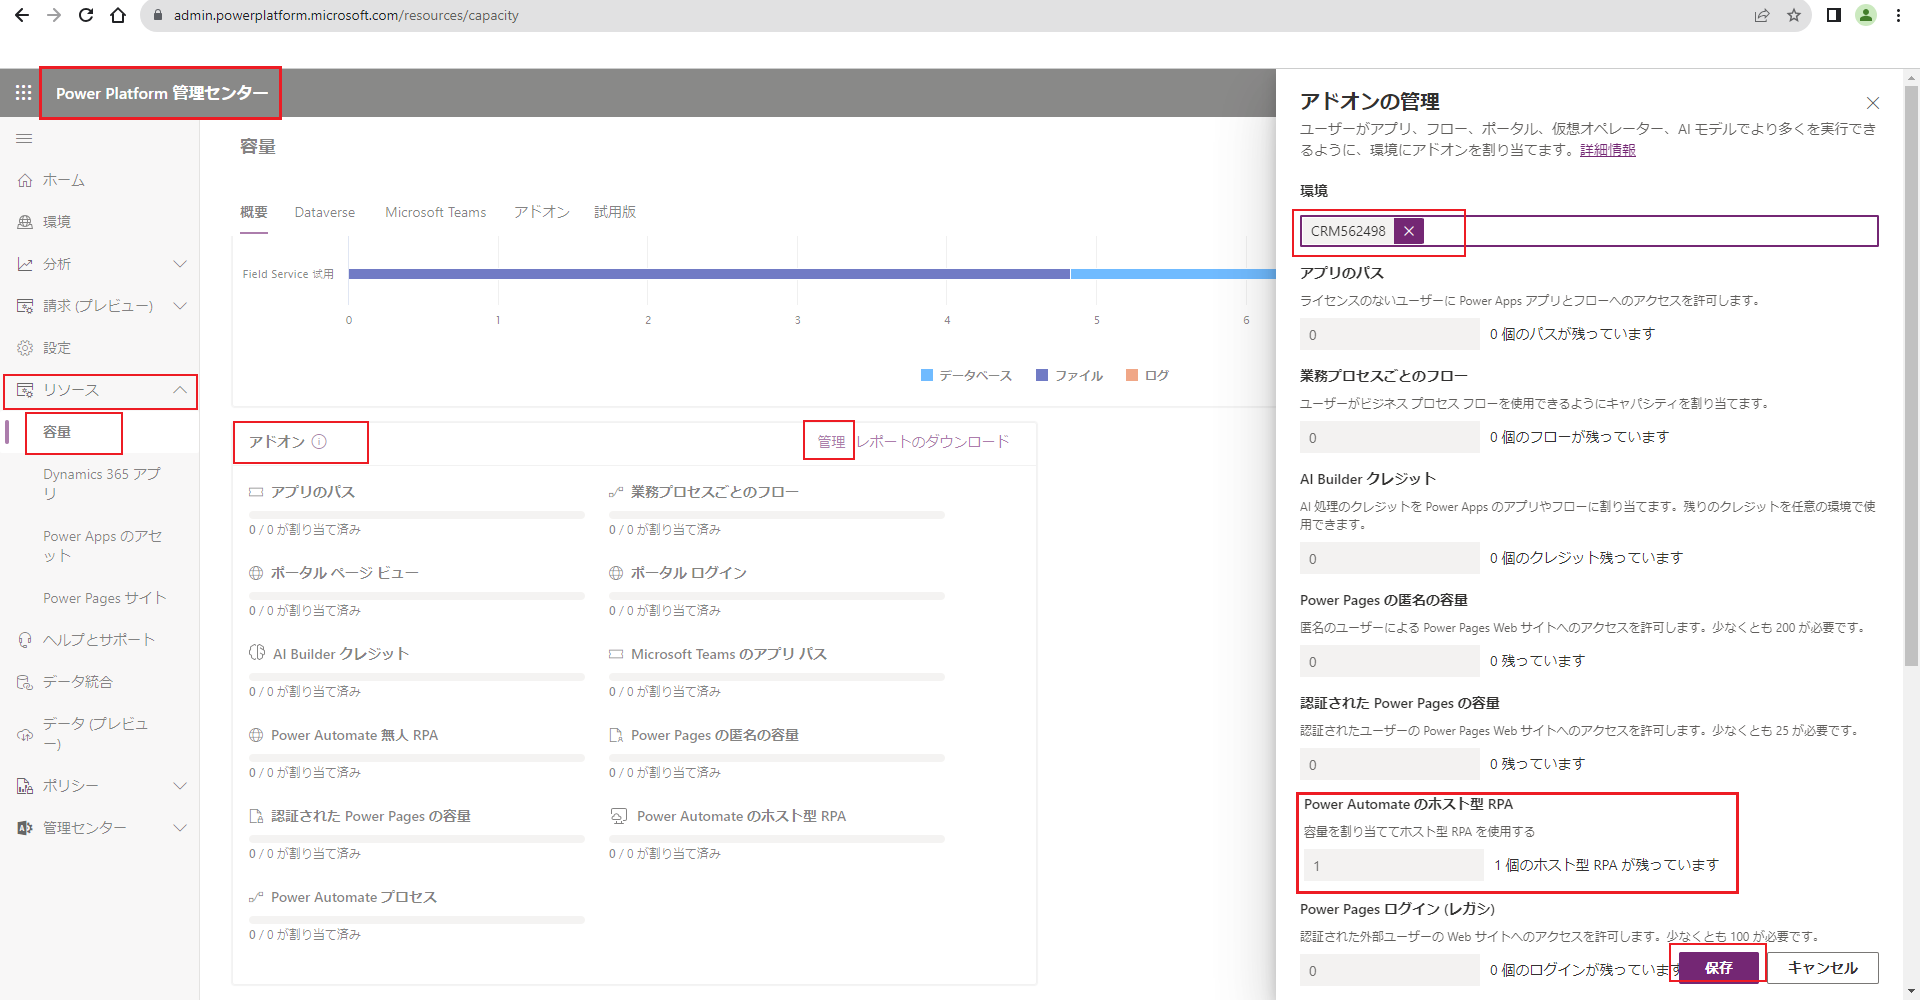Switch to the 試用版 tab

[x=615, y=212]
